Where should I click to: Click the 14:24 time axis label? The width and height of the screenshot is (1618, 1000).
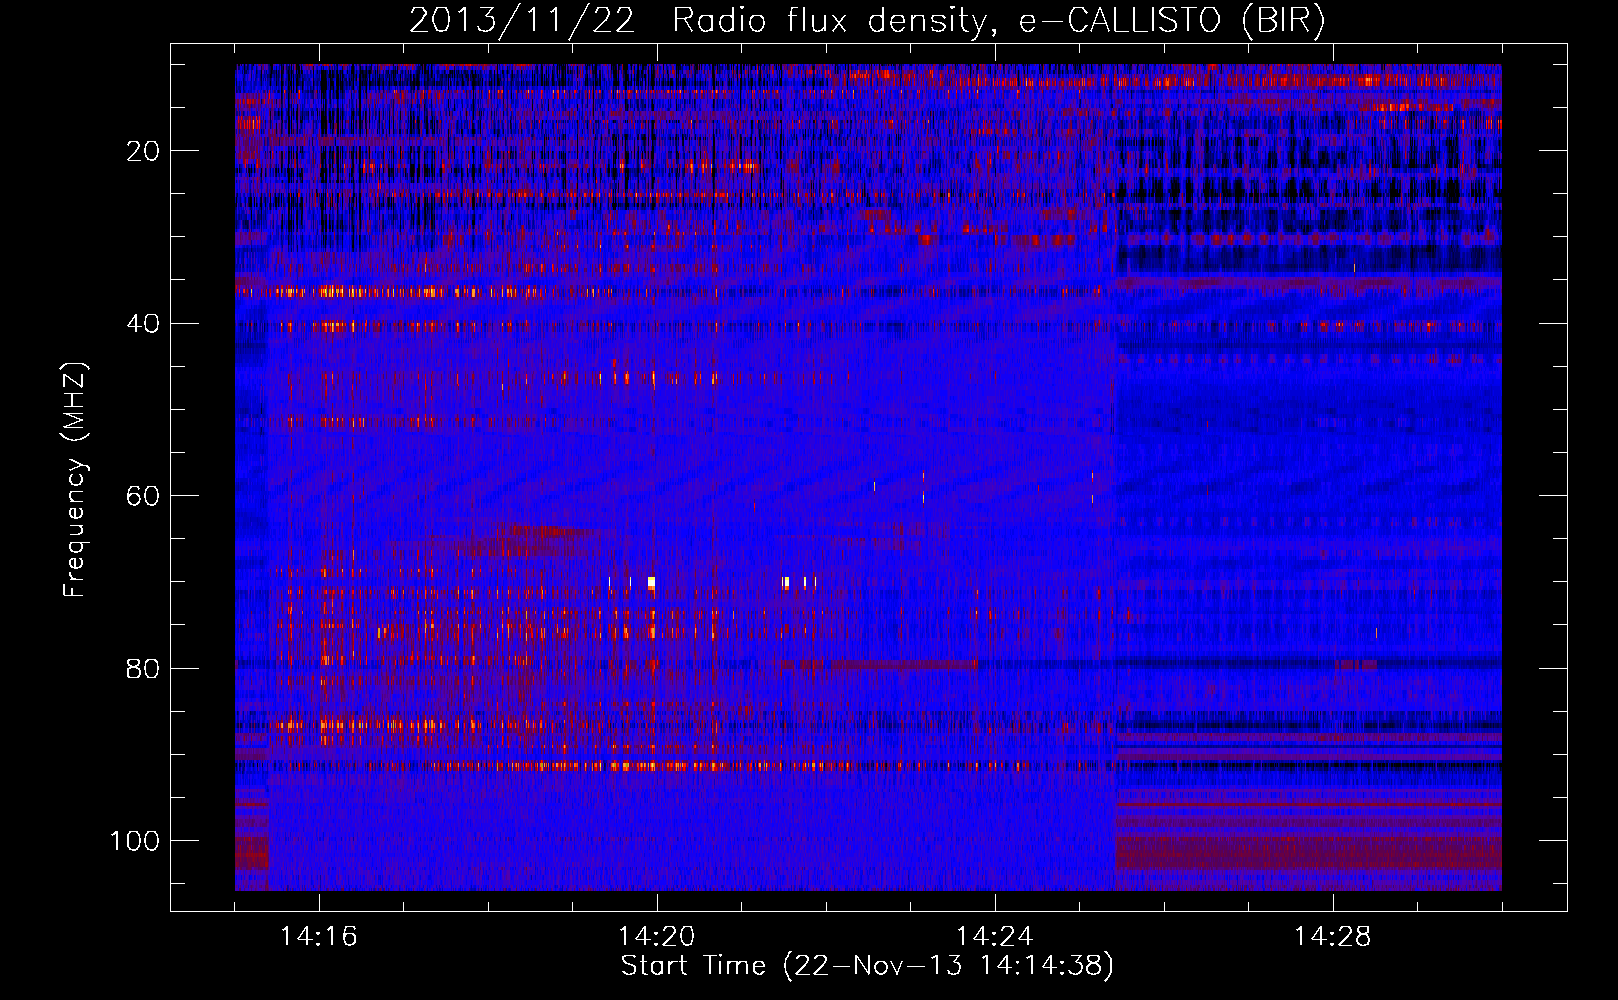(x=995, y=937)
